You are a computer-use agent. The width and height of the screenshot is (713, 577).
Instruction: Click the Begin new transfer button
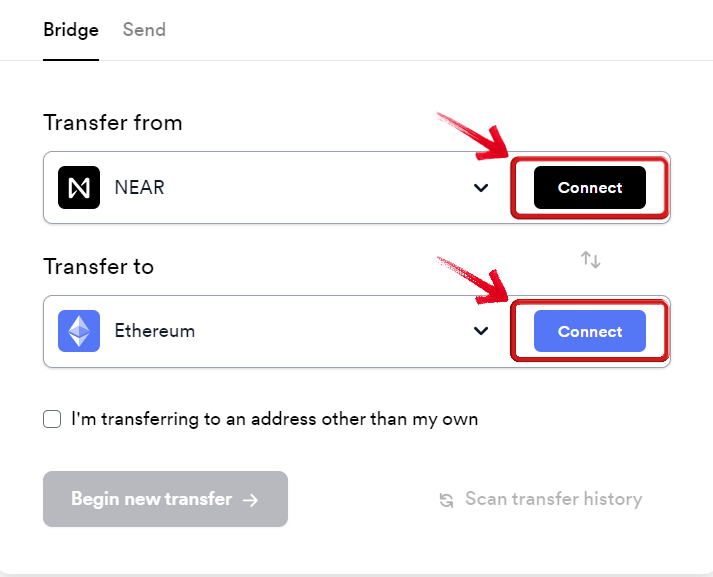[x=166, y=499]
